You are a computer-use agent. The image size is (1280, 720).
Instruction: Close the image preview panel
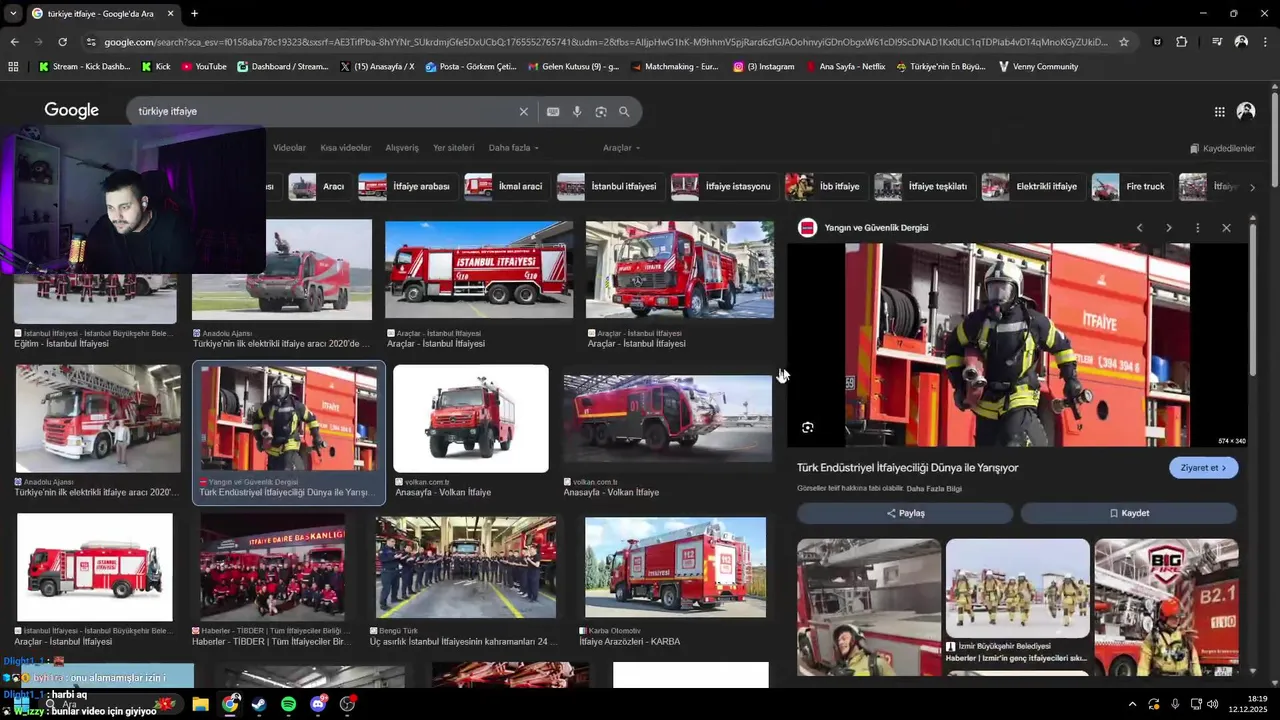tap(1226, 228)
